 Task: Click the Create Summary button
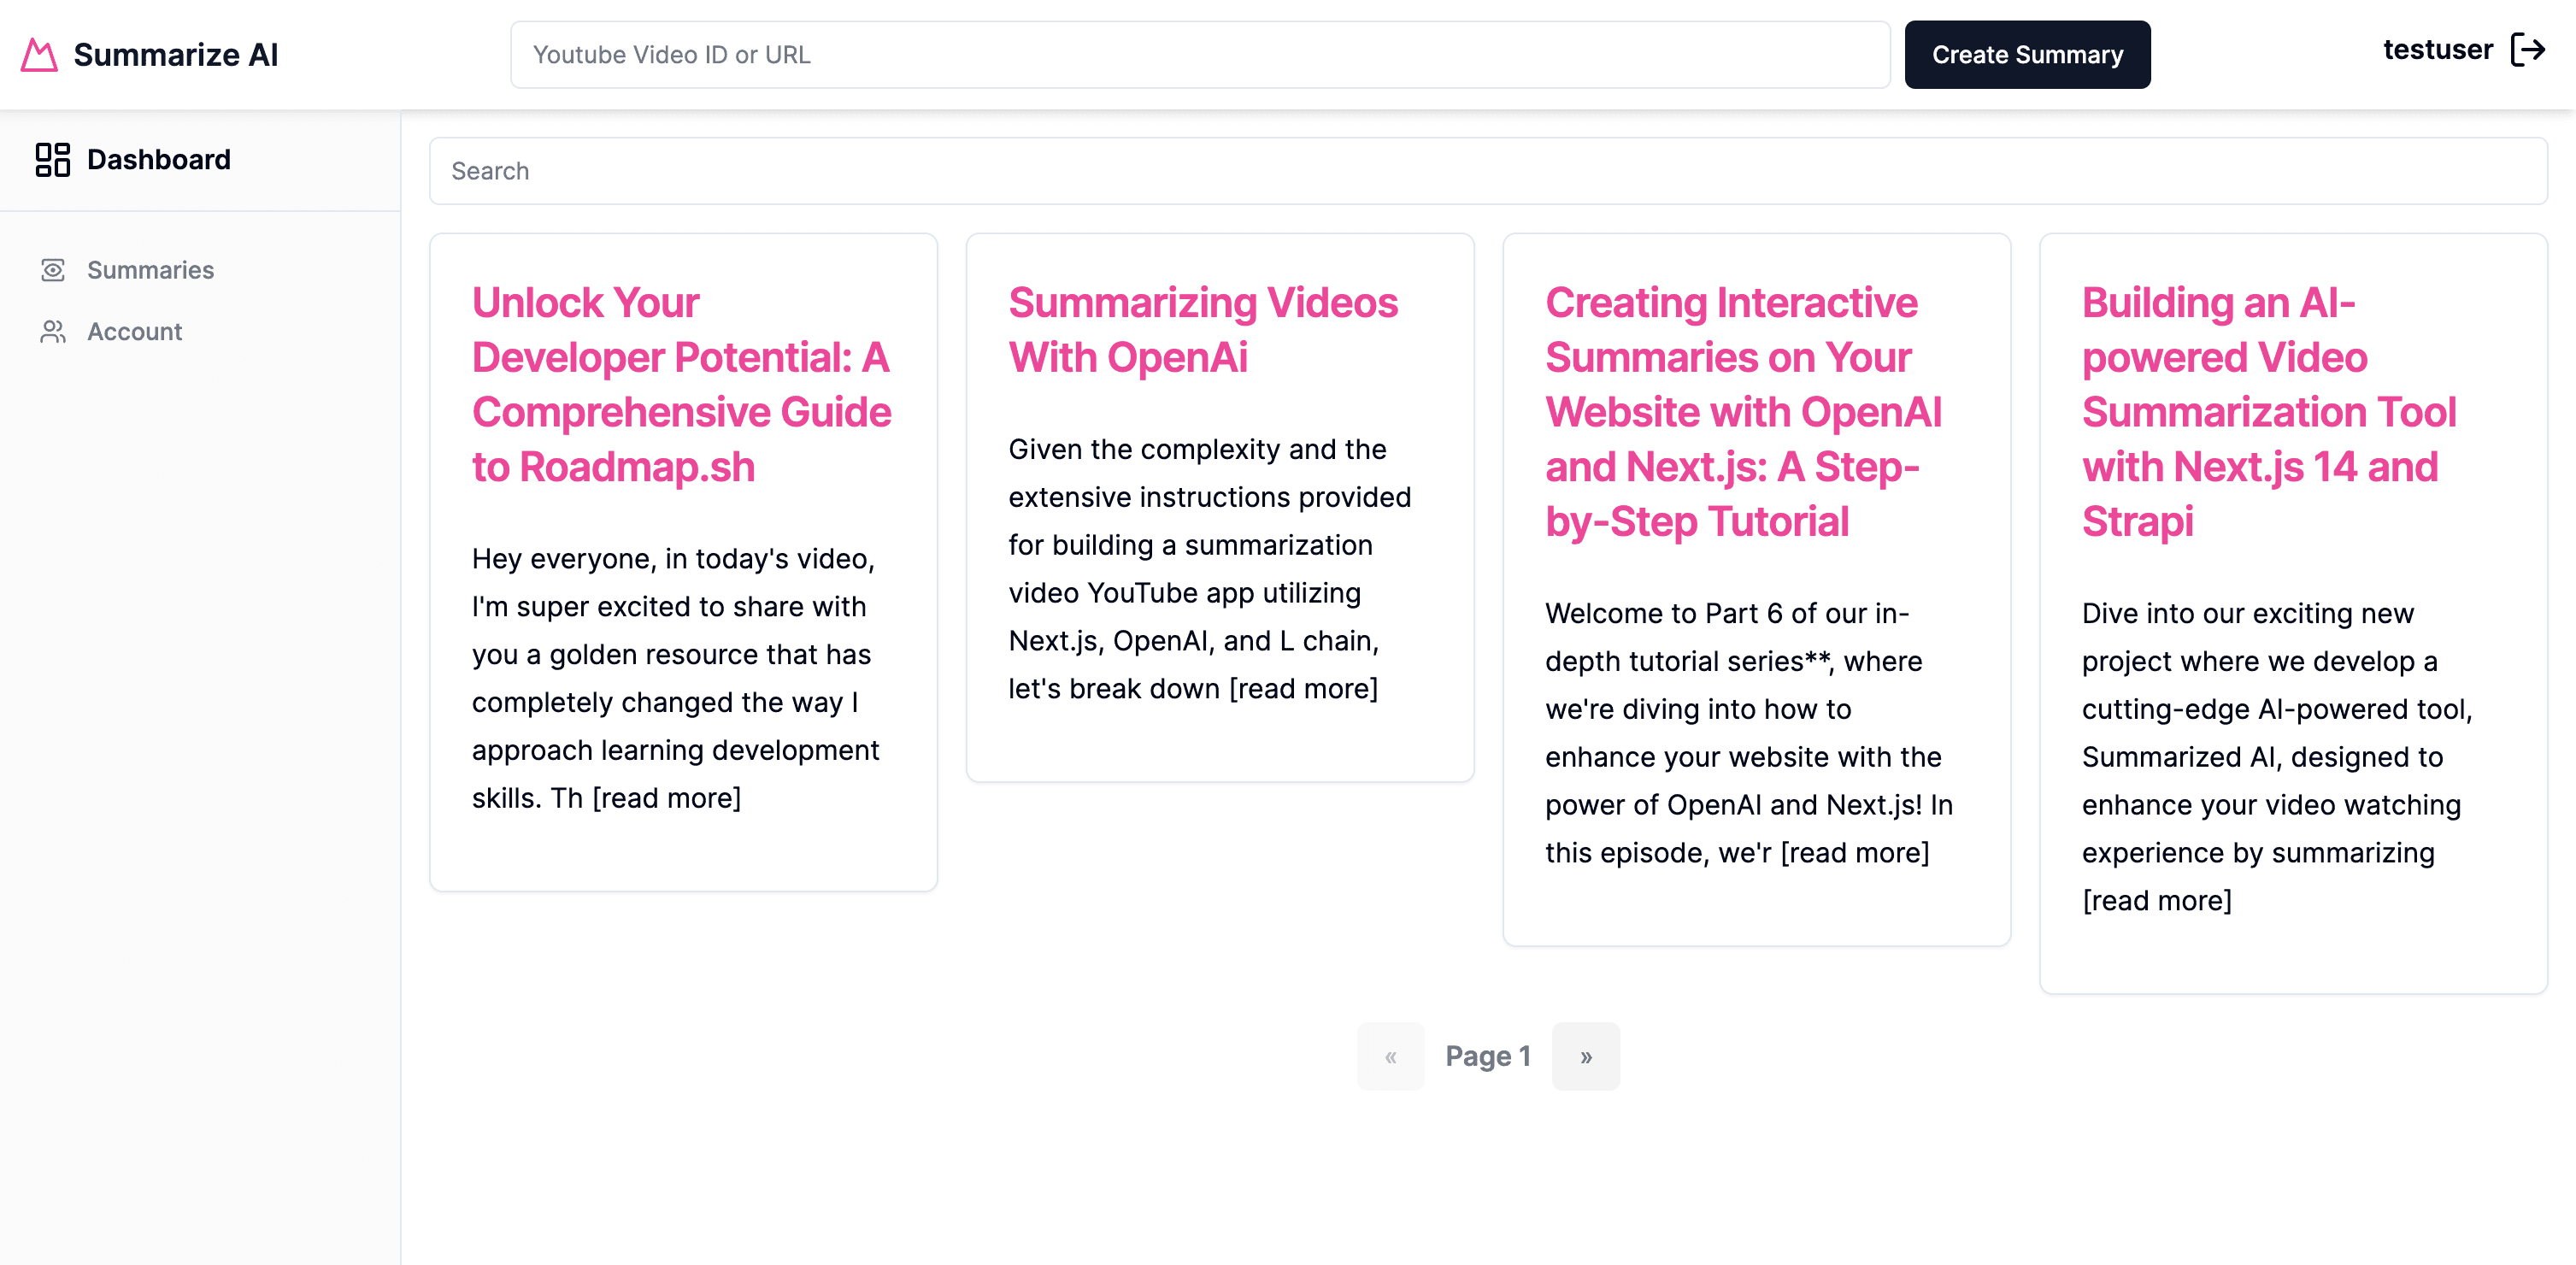2027,55
